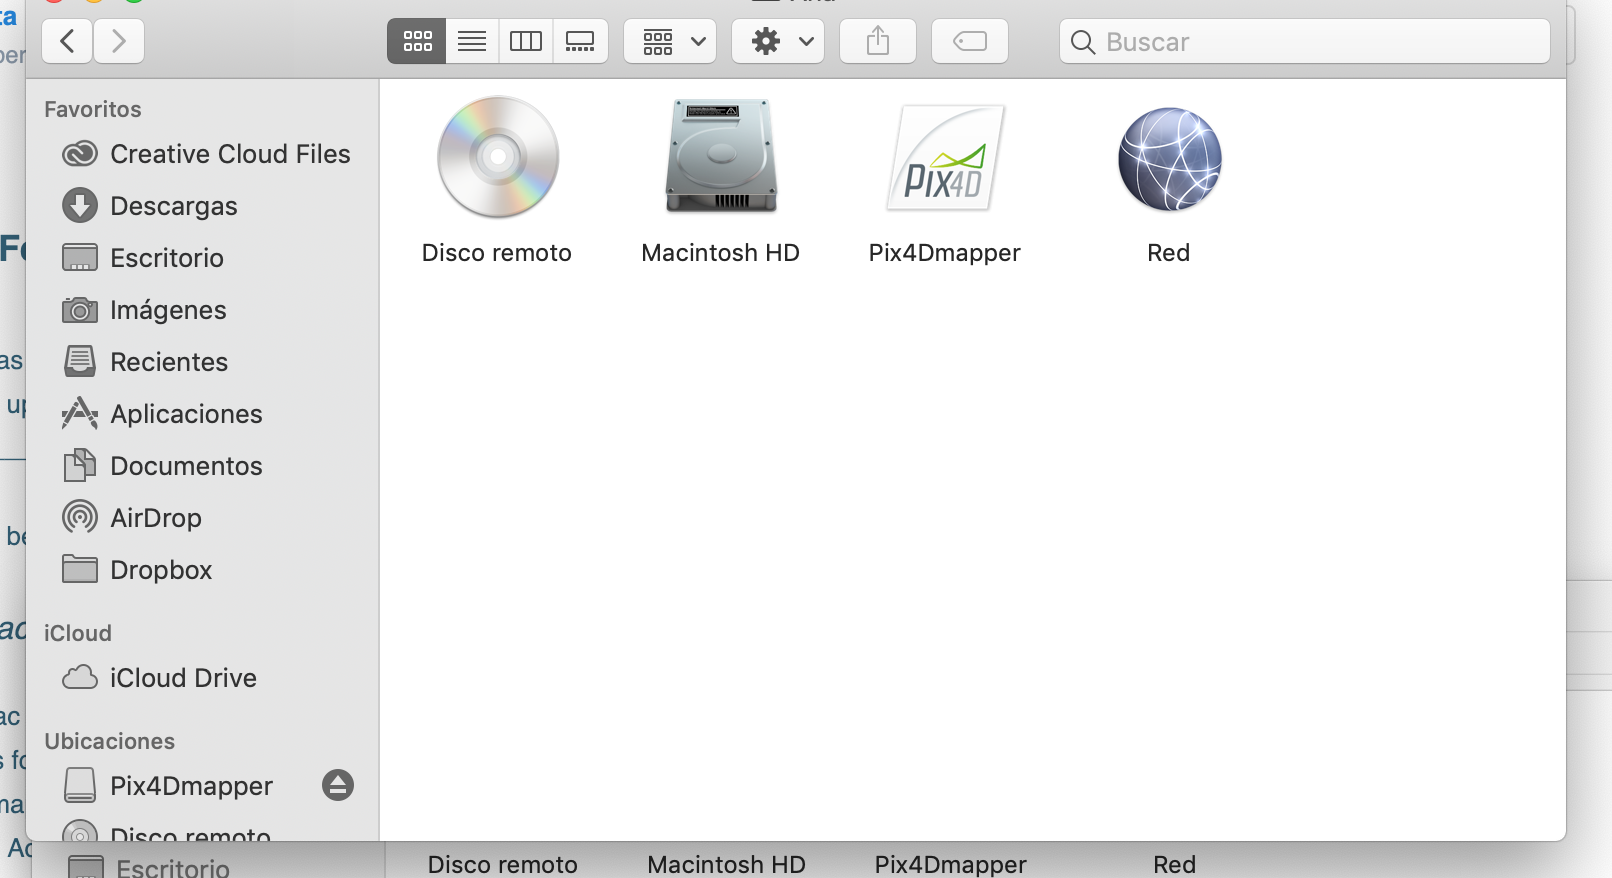
Task: Click Disco remoto label in background window
Action: [503, 864]
